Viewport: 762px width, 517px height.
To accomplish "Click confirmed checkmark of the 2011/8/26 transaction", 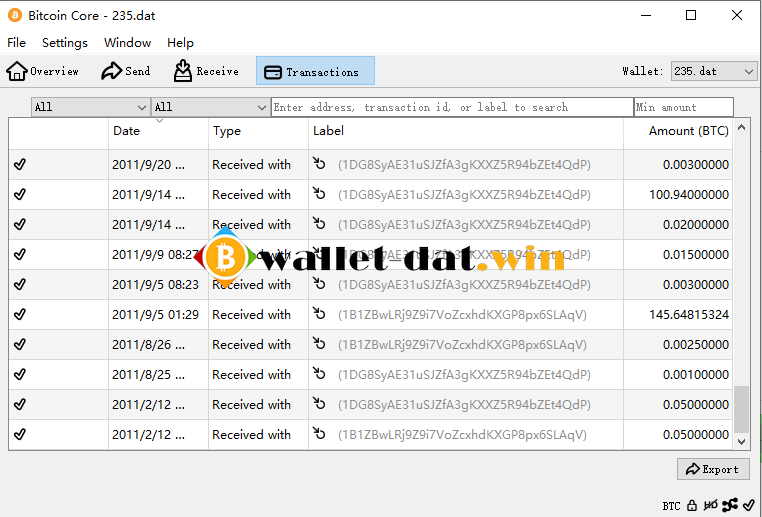I will click(x=20, y=345).
